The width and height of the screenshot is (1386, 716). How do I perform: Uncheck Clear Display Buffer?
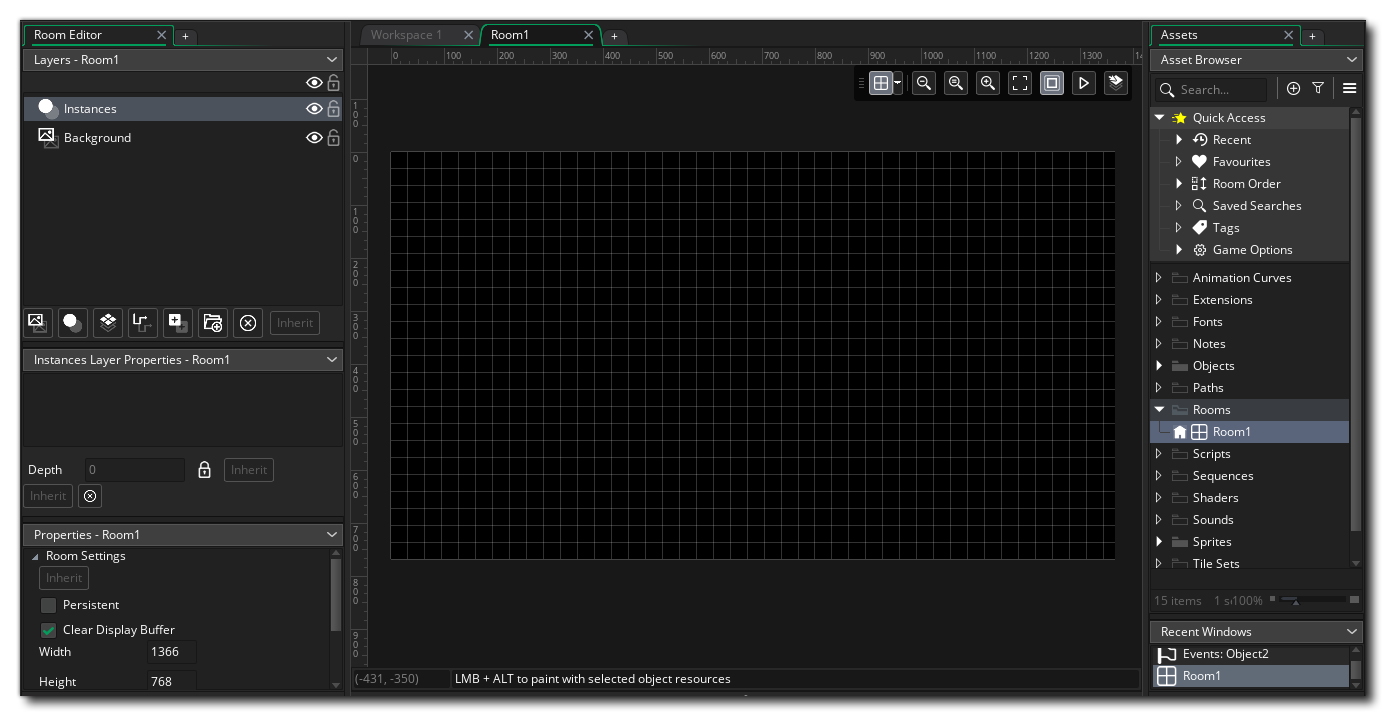click(48, 630)
